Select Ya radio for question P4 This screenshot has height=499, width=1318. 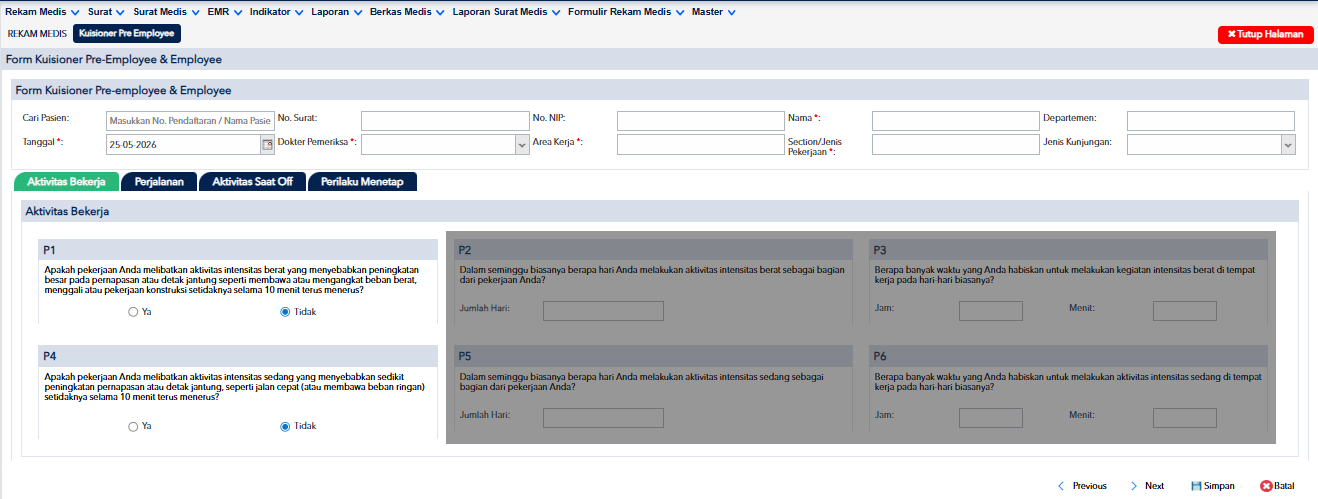pos(133,426)
